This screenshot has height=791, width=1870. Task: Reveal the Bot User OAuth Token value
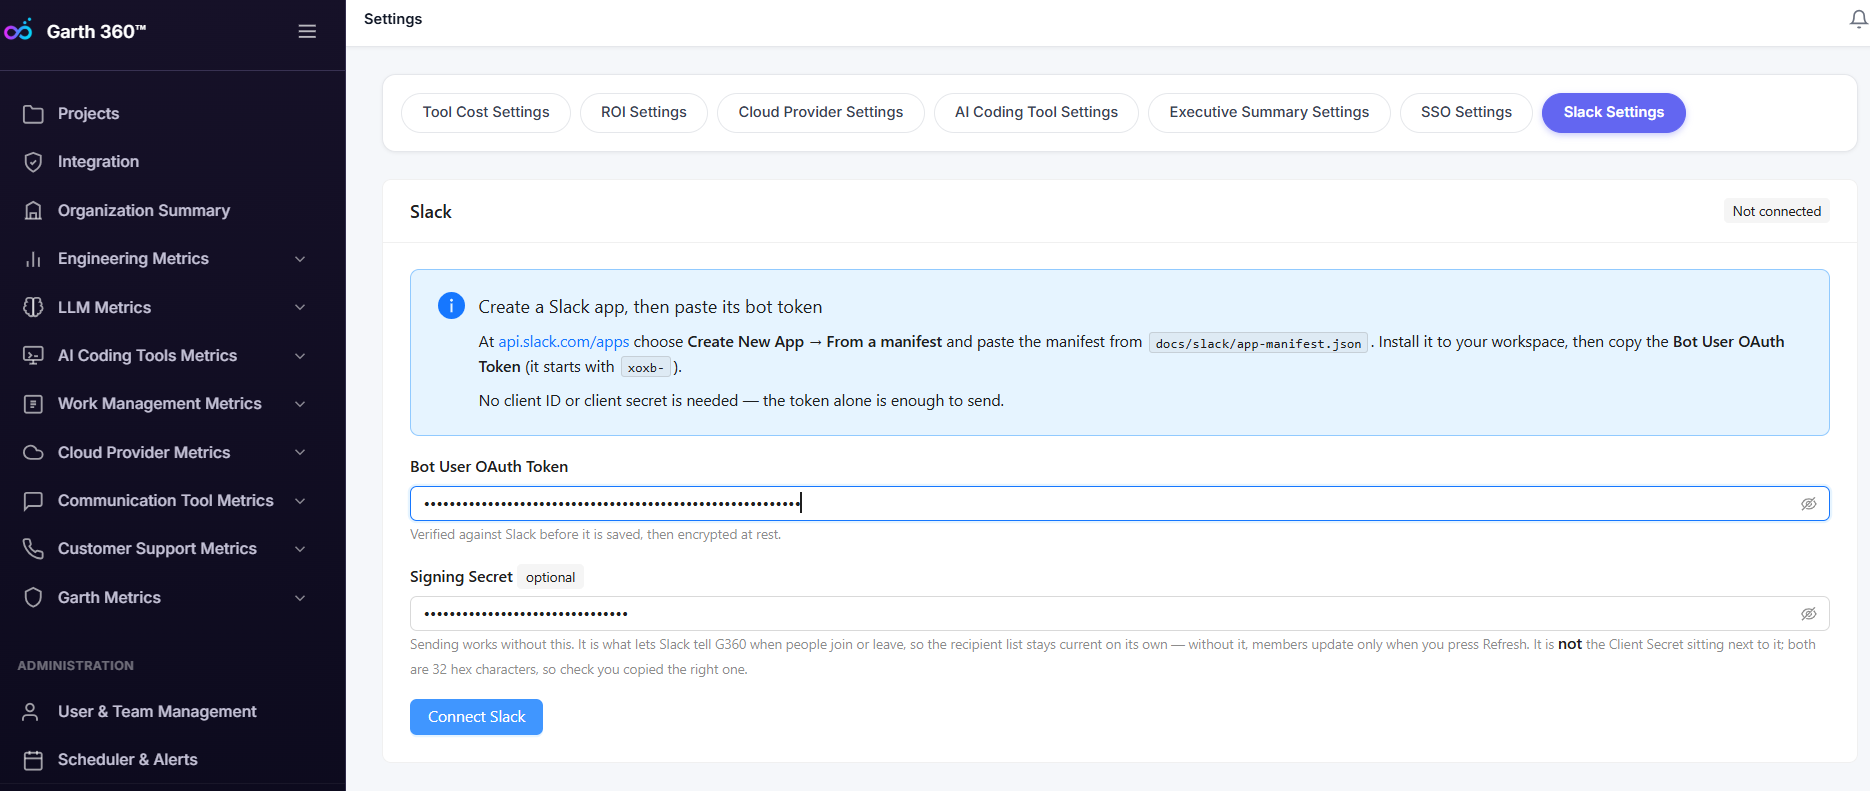[x=1808, y=504]
